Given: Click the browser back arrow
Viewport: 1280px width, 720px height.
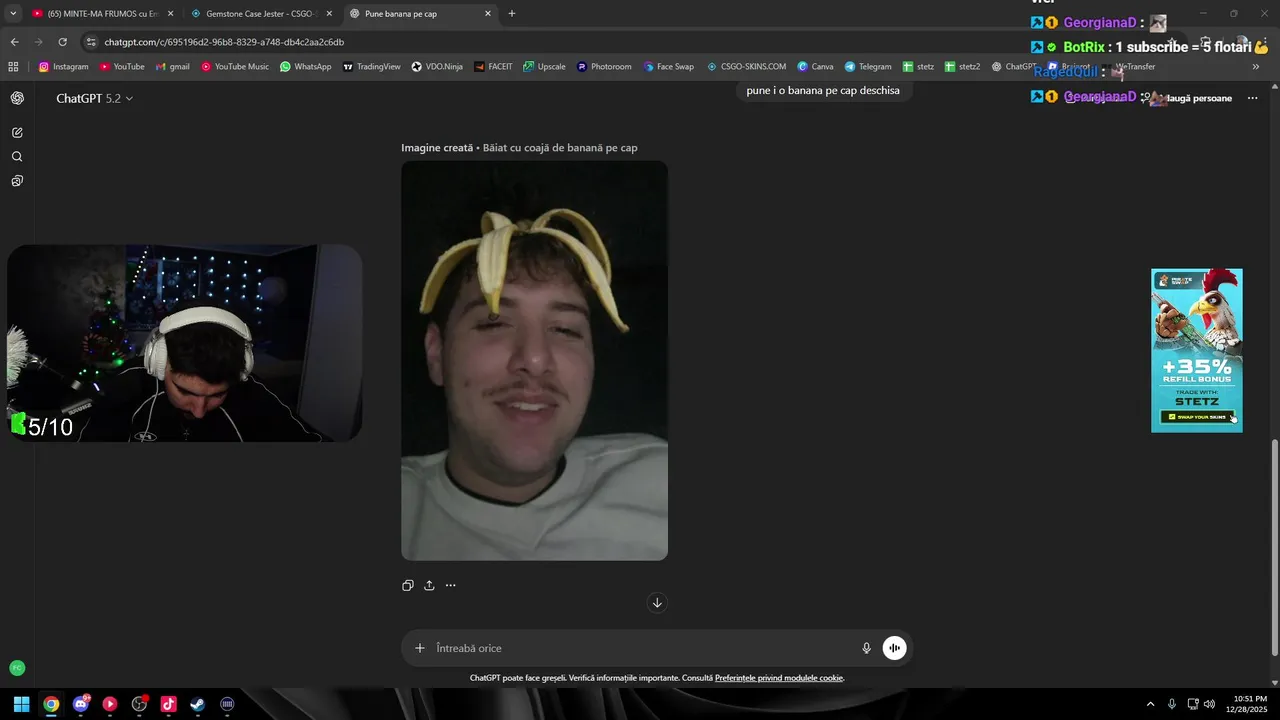Looking at the screenshot, I should (14, 42).
